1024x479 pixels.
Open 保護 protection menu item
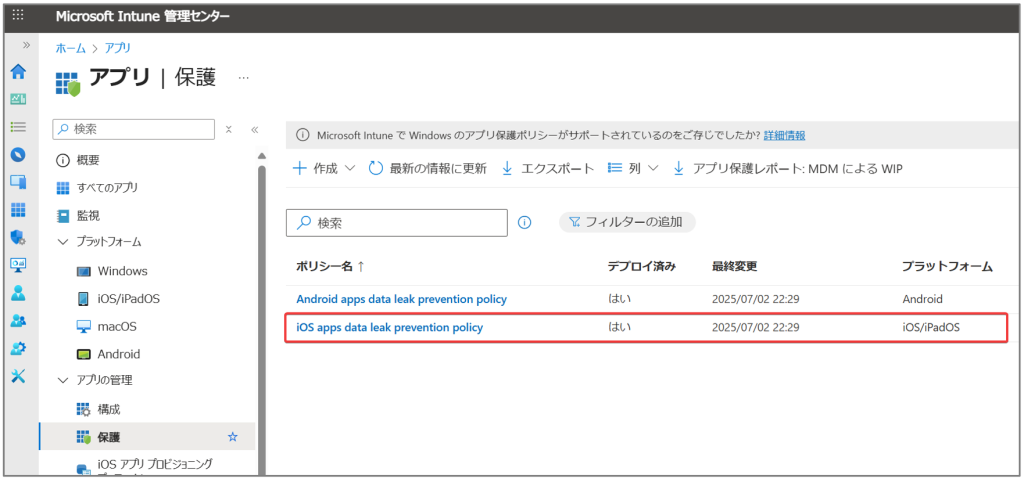(147, 437)
